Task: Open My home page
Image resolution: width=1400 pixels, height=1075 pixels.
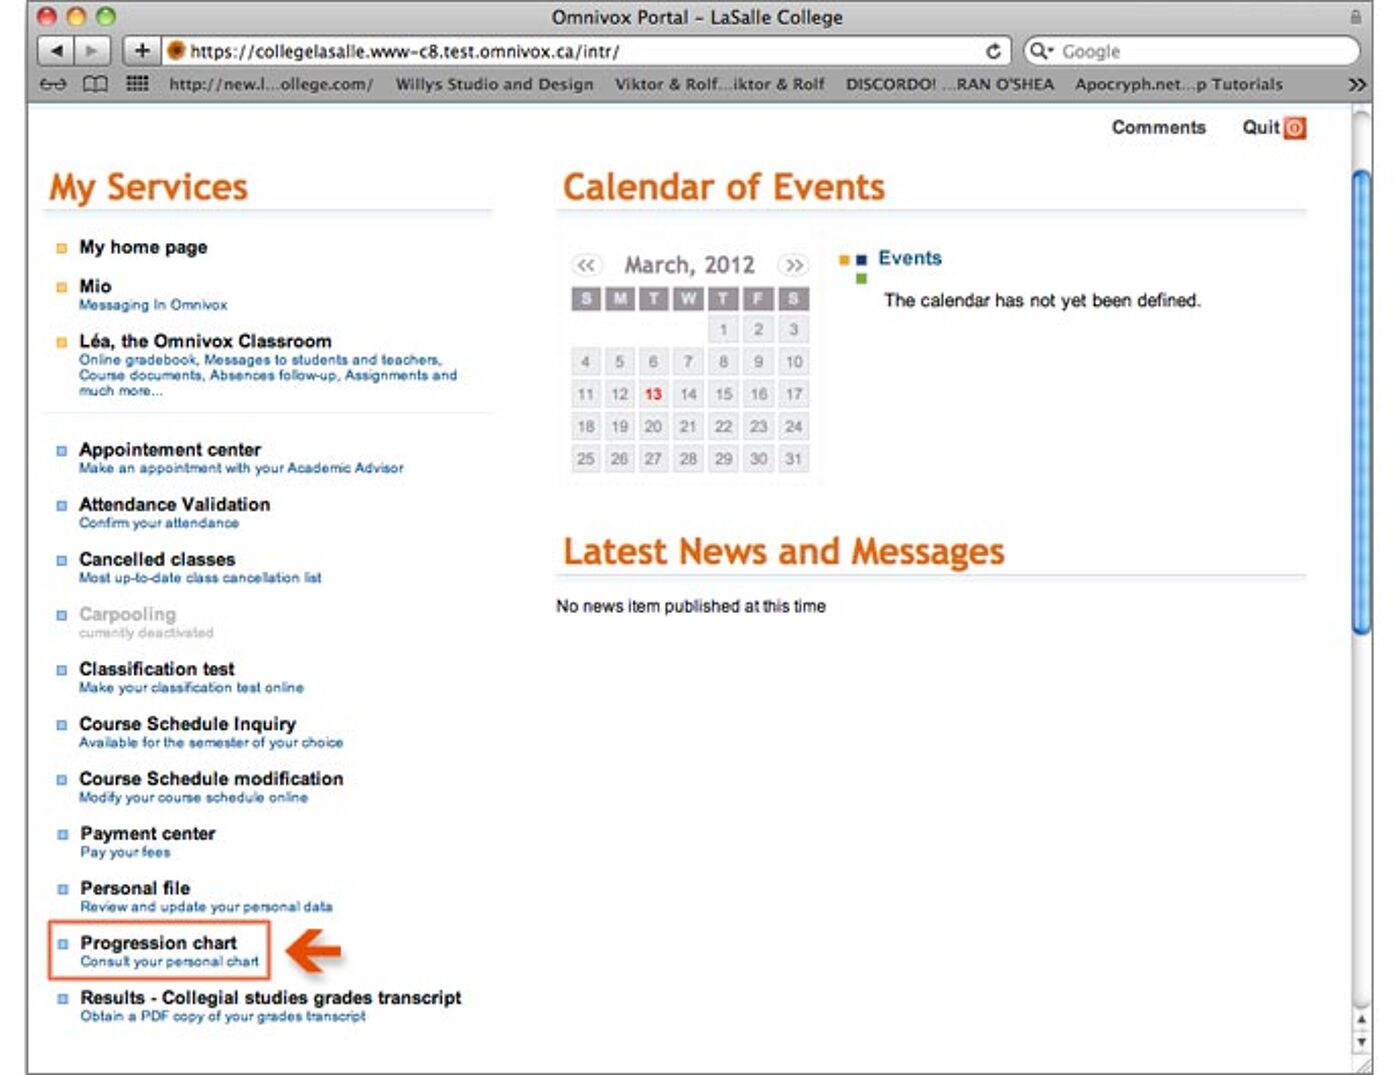Action: click(x=143, y=247)
